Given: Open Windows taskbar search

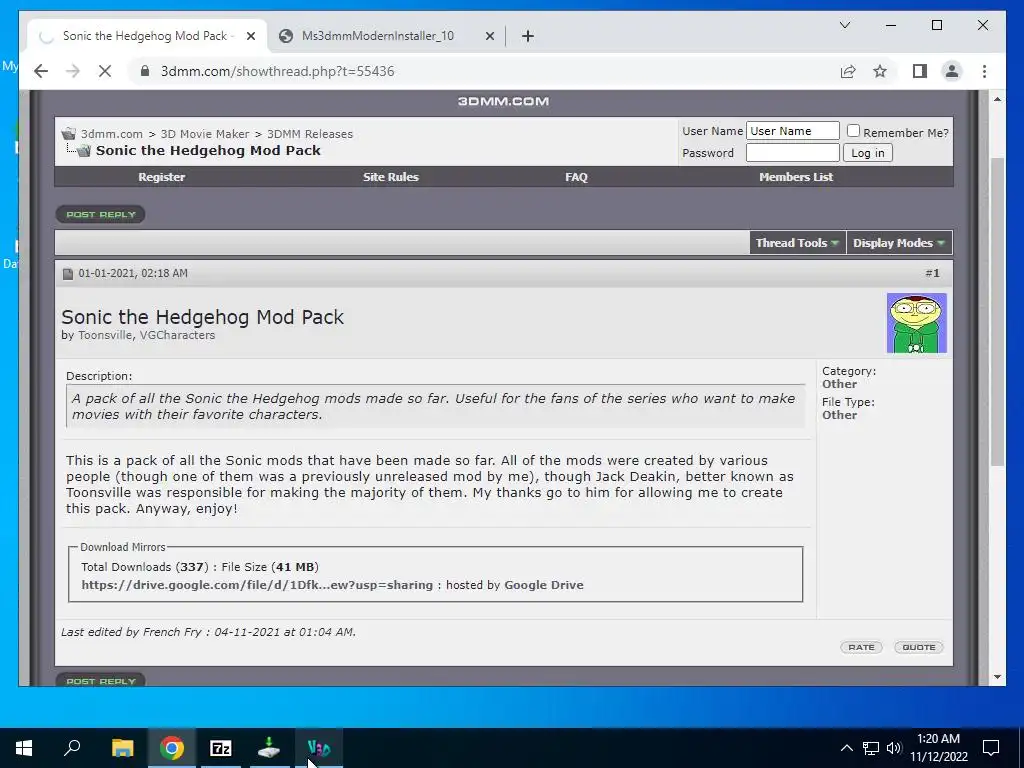Looking at the screenshot, I should click(72, 748).
